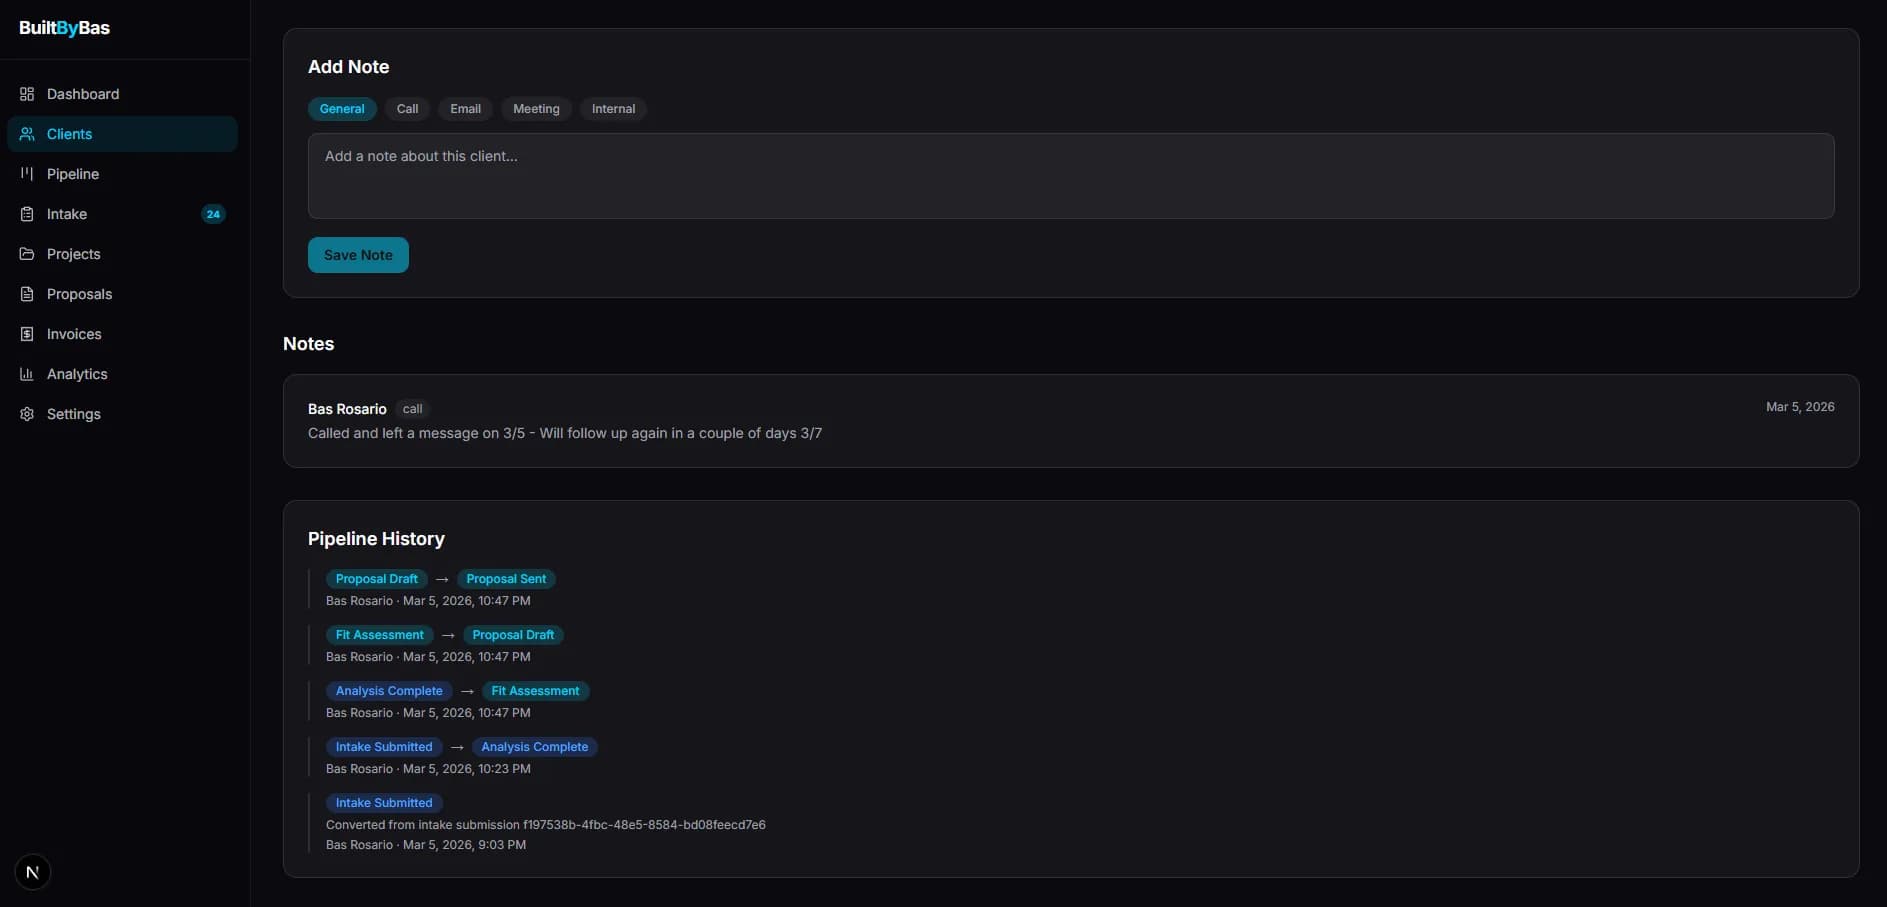Click the Proposals document icon

coord(27,294)
